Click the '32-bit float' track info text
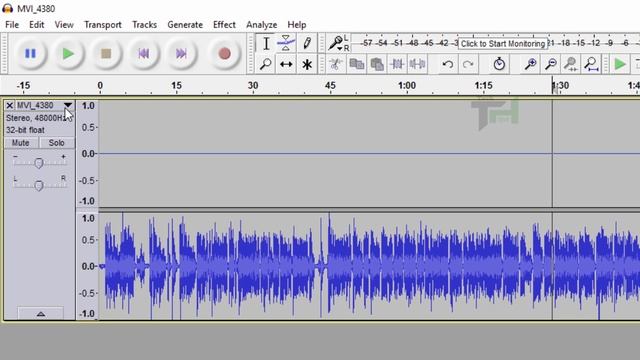The height and width of the screenshot is (360, 640). pos(25,130)
